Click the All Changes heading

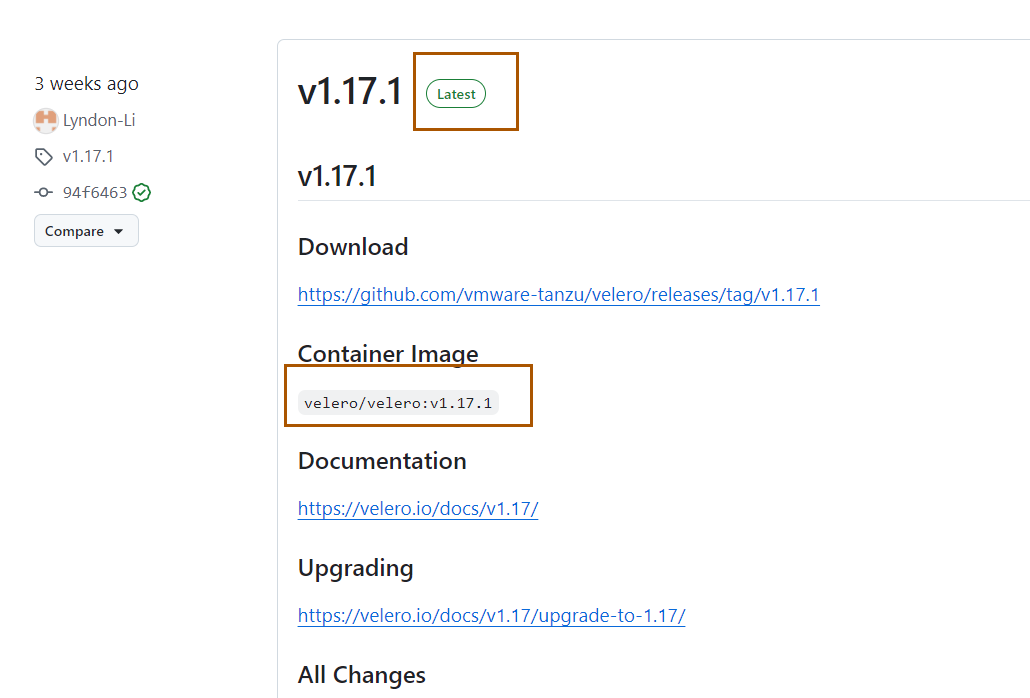tap(361, 675)
